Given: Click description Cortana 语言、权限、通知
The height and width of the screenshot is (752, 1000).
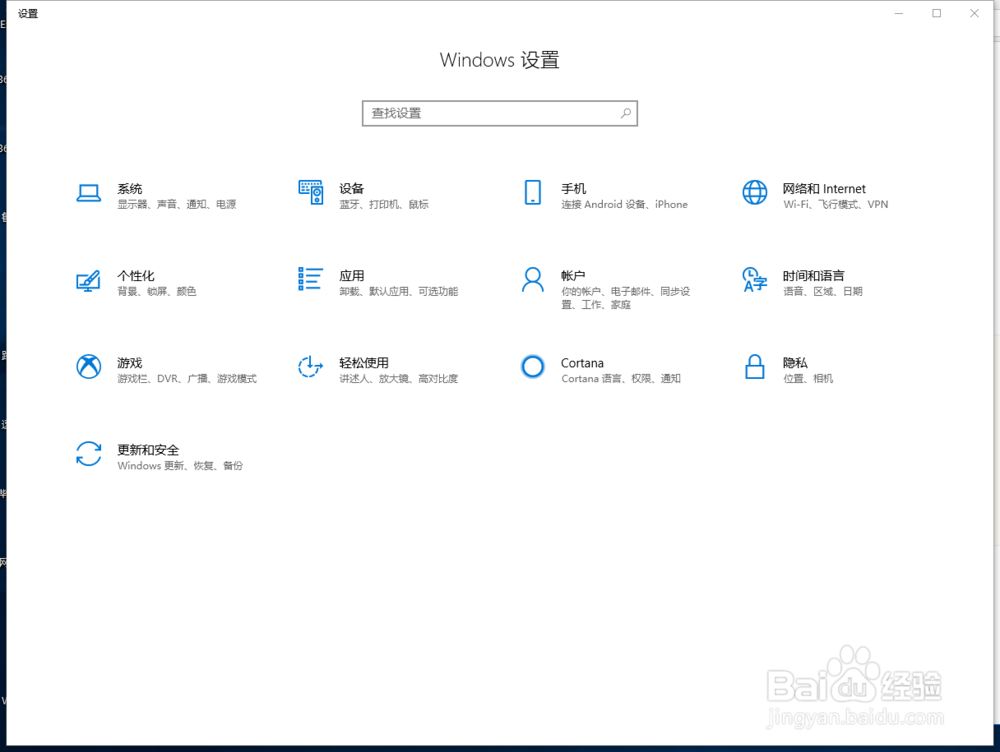Looking at the screenshot, I should pos(621,378).
